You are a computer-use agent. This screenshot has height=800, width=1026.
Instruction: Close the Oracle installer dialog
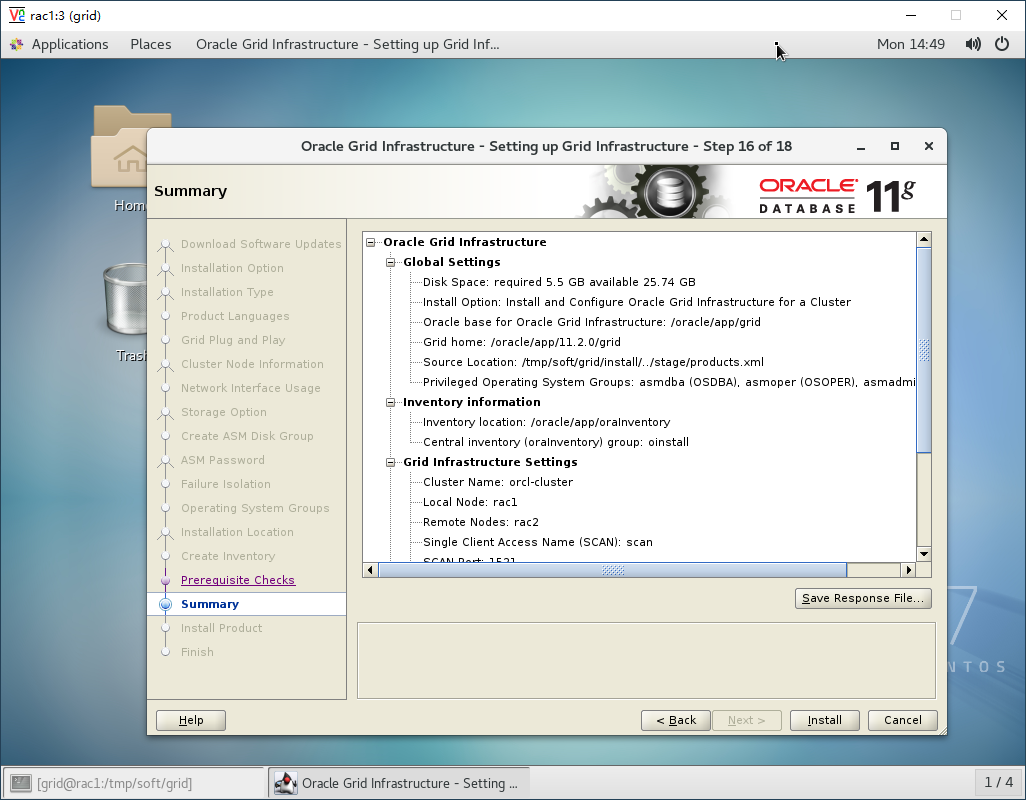[x=929, y=146]
